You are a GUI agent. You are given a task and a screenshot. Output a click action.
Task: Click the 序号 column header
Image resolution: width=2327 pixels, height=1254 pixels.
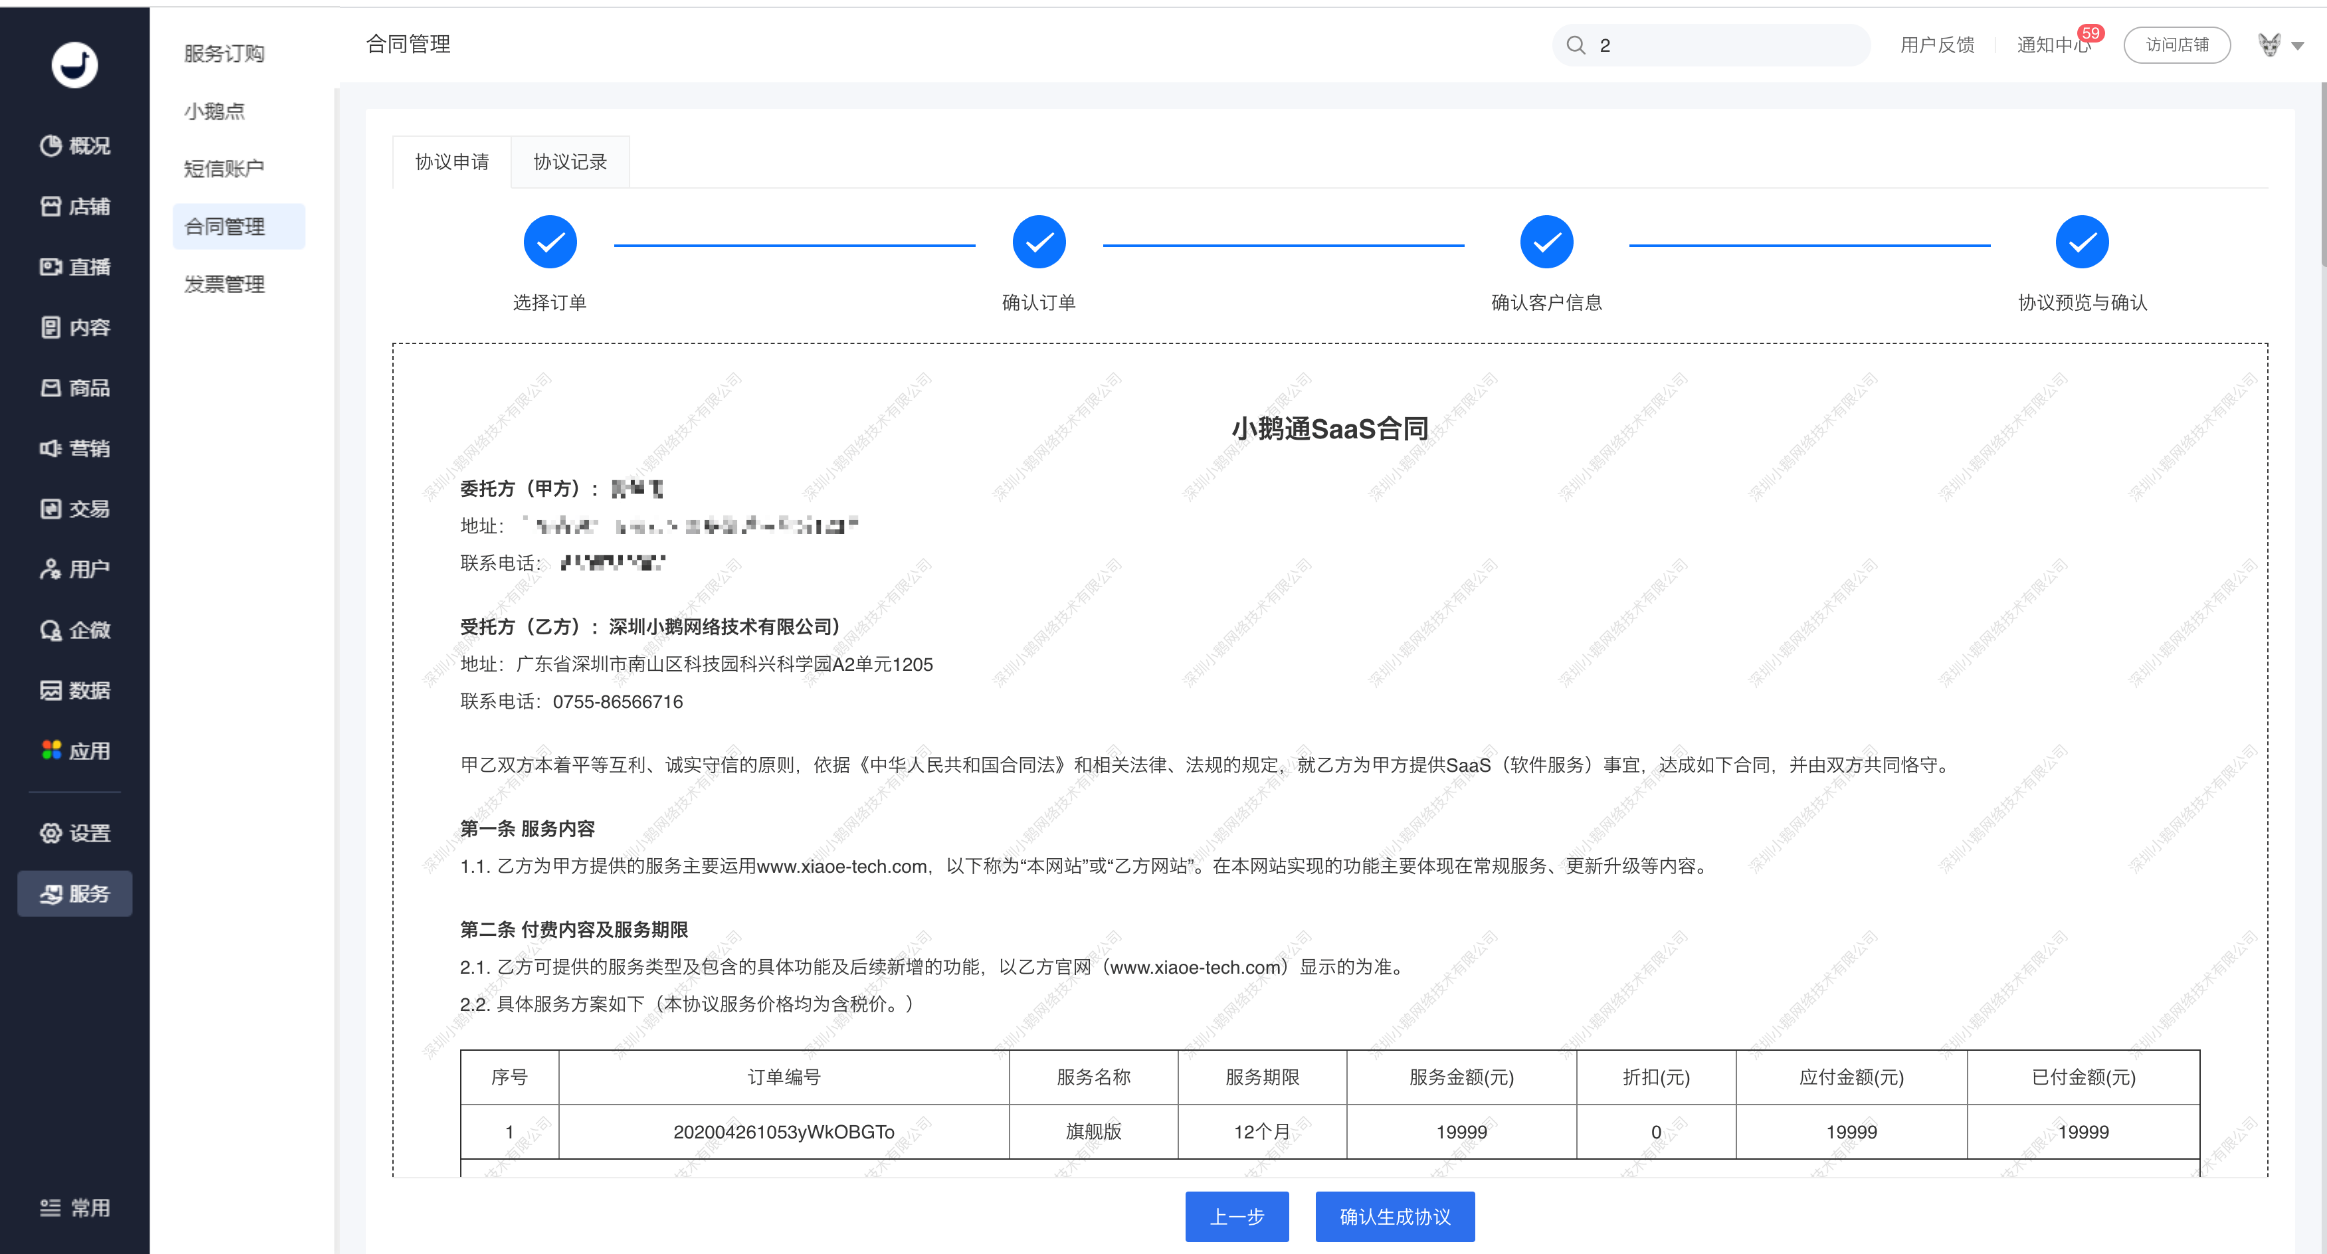coord(509,1078)
